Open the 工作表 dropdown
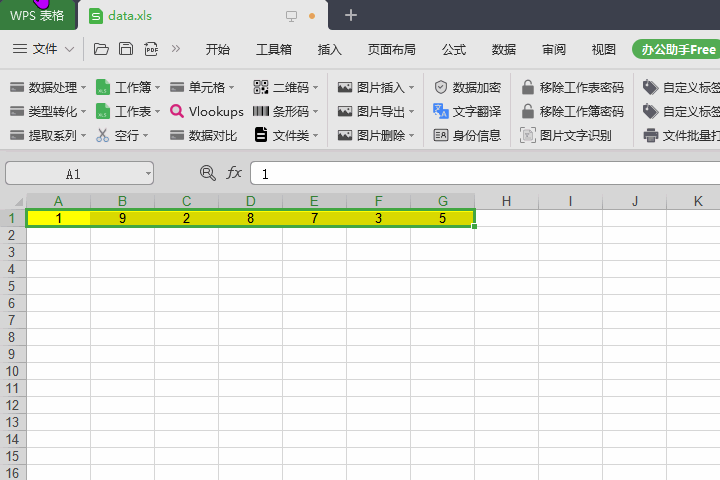Image resolution: width=720 pixels, height=480 pixels. (x=128, y=111)
